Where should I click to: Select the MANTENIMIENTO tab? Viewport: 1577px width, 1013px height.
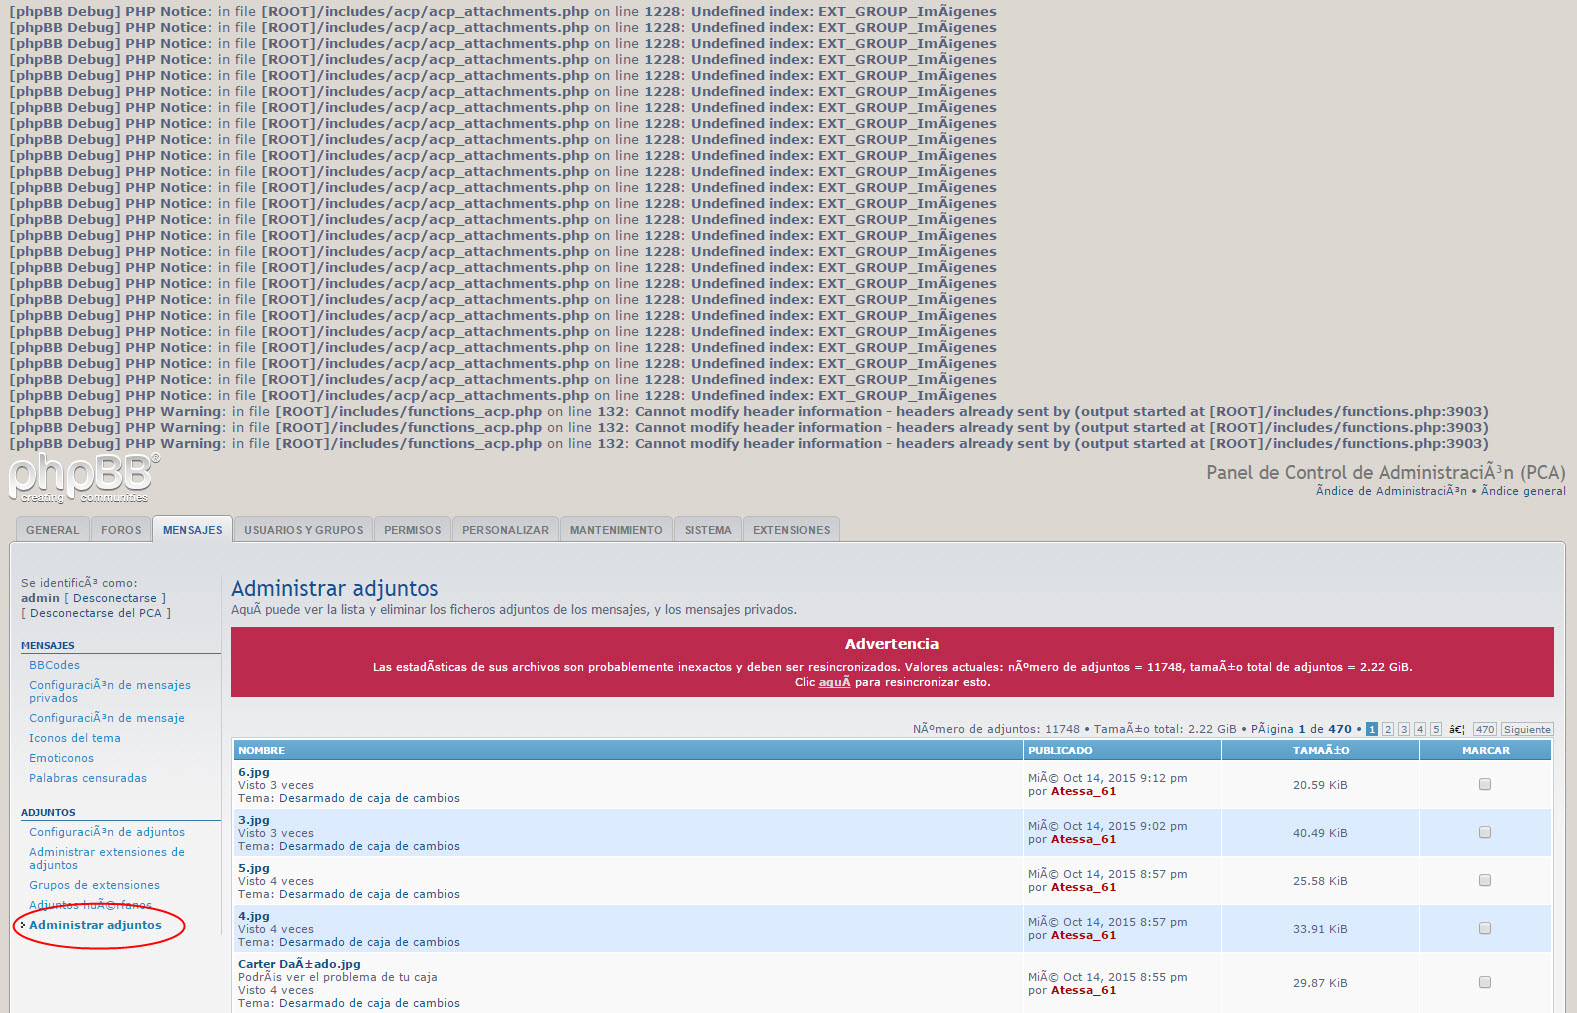[x=615, y=530]
